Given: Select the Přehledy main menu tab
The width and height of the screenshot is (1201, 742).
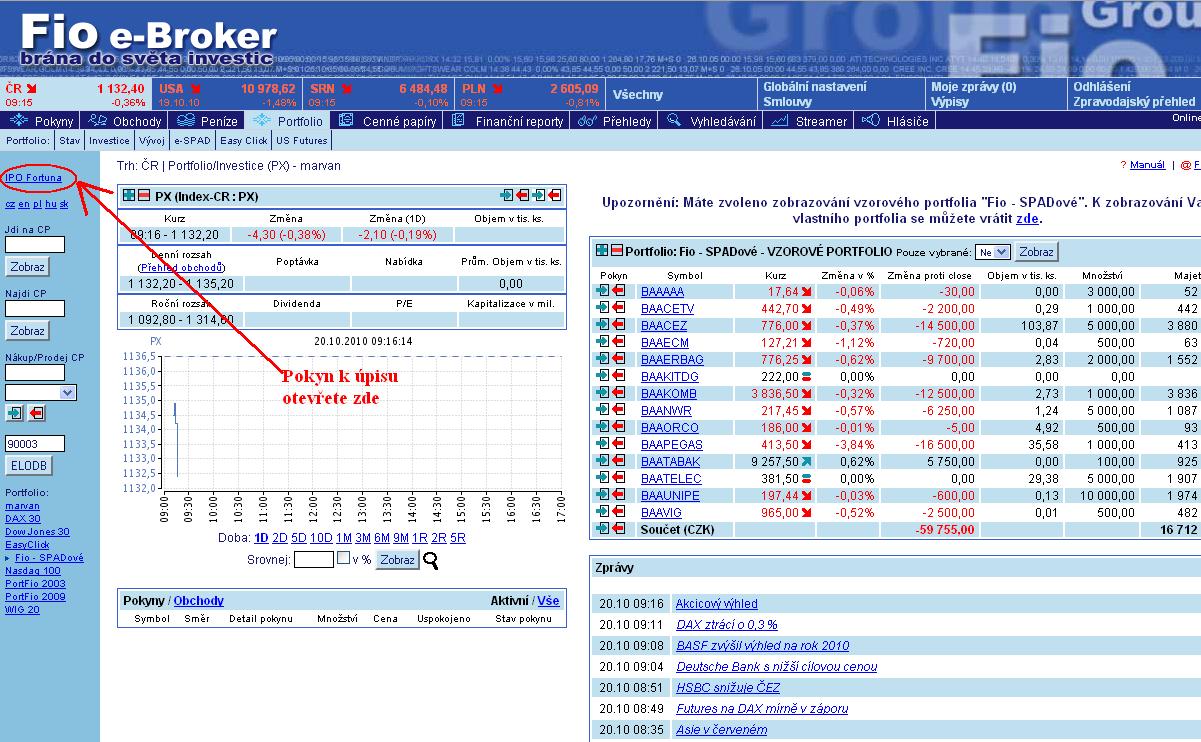Looking at the screenshot, I should 615,121.
